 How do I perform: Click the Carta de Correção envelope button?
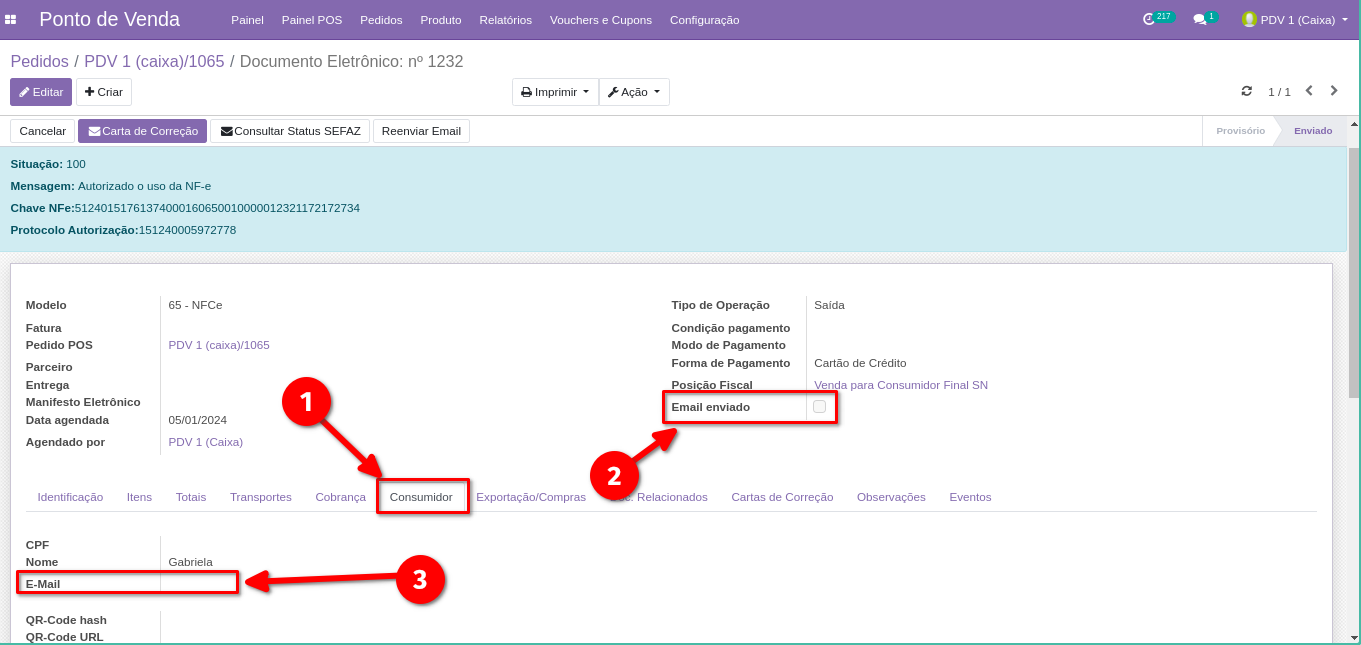(x=142, y=131)
